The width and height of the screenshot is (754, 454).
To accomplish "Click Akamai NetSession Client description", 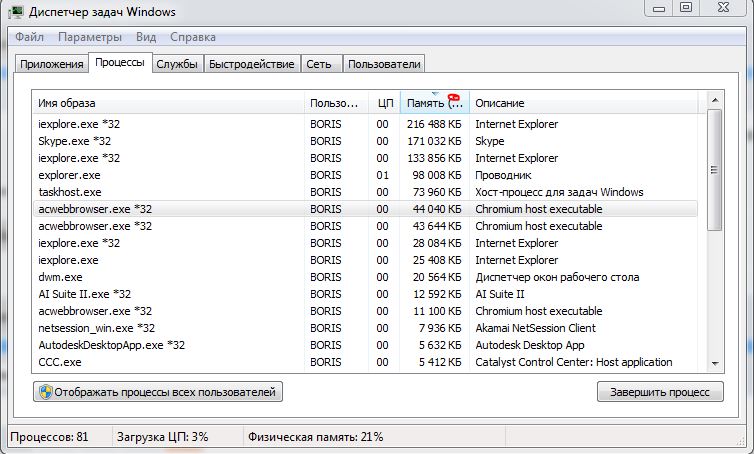I will (535, 328).
